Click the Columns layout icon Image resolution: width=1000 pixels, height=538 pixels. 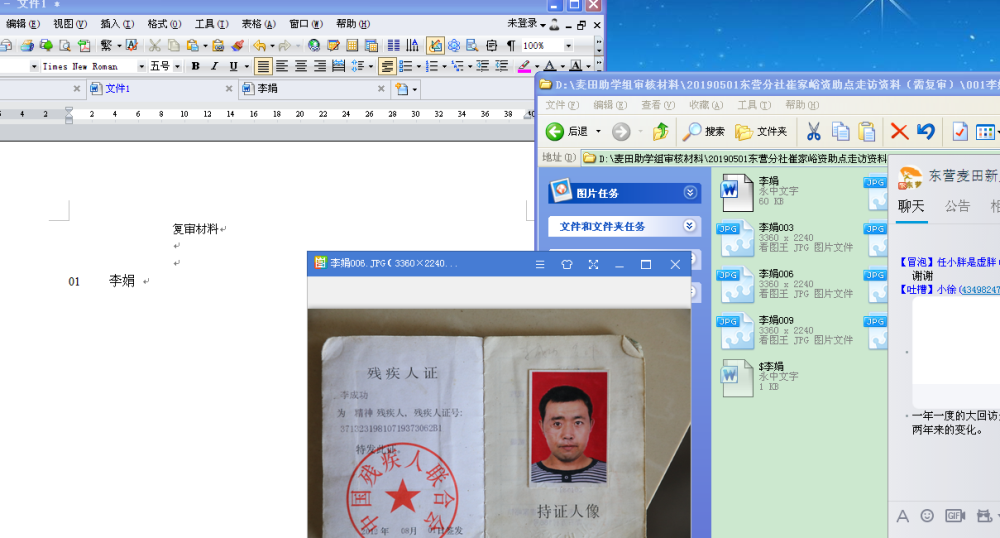coord(393,45)
